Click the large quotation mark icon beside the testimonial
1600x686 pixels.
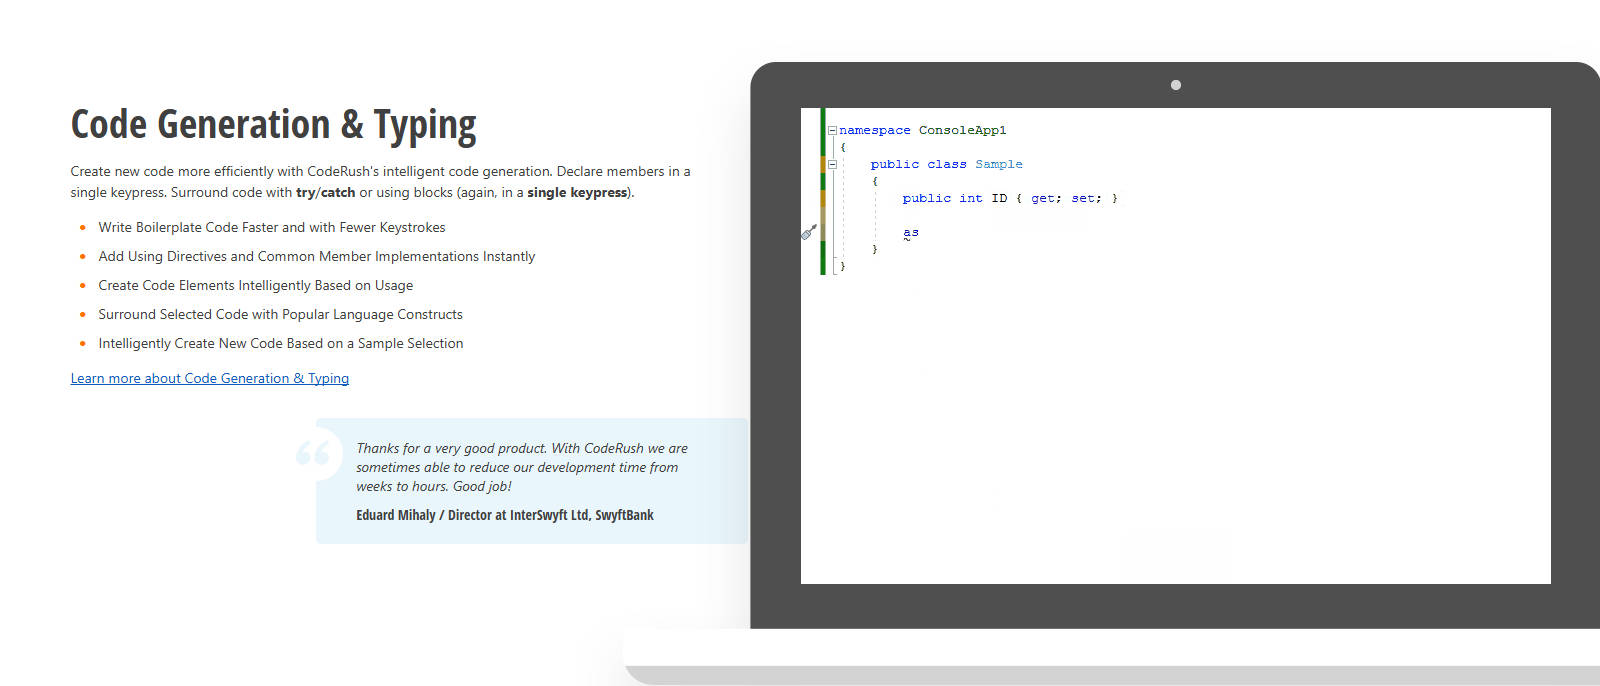pos(313,453)
